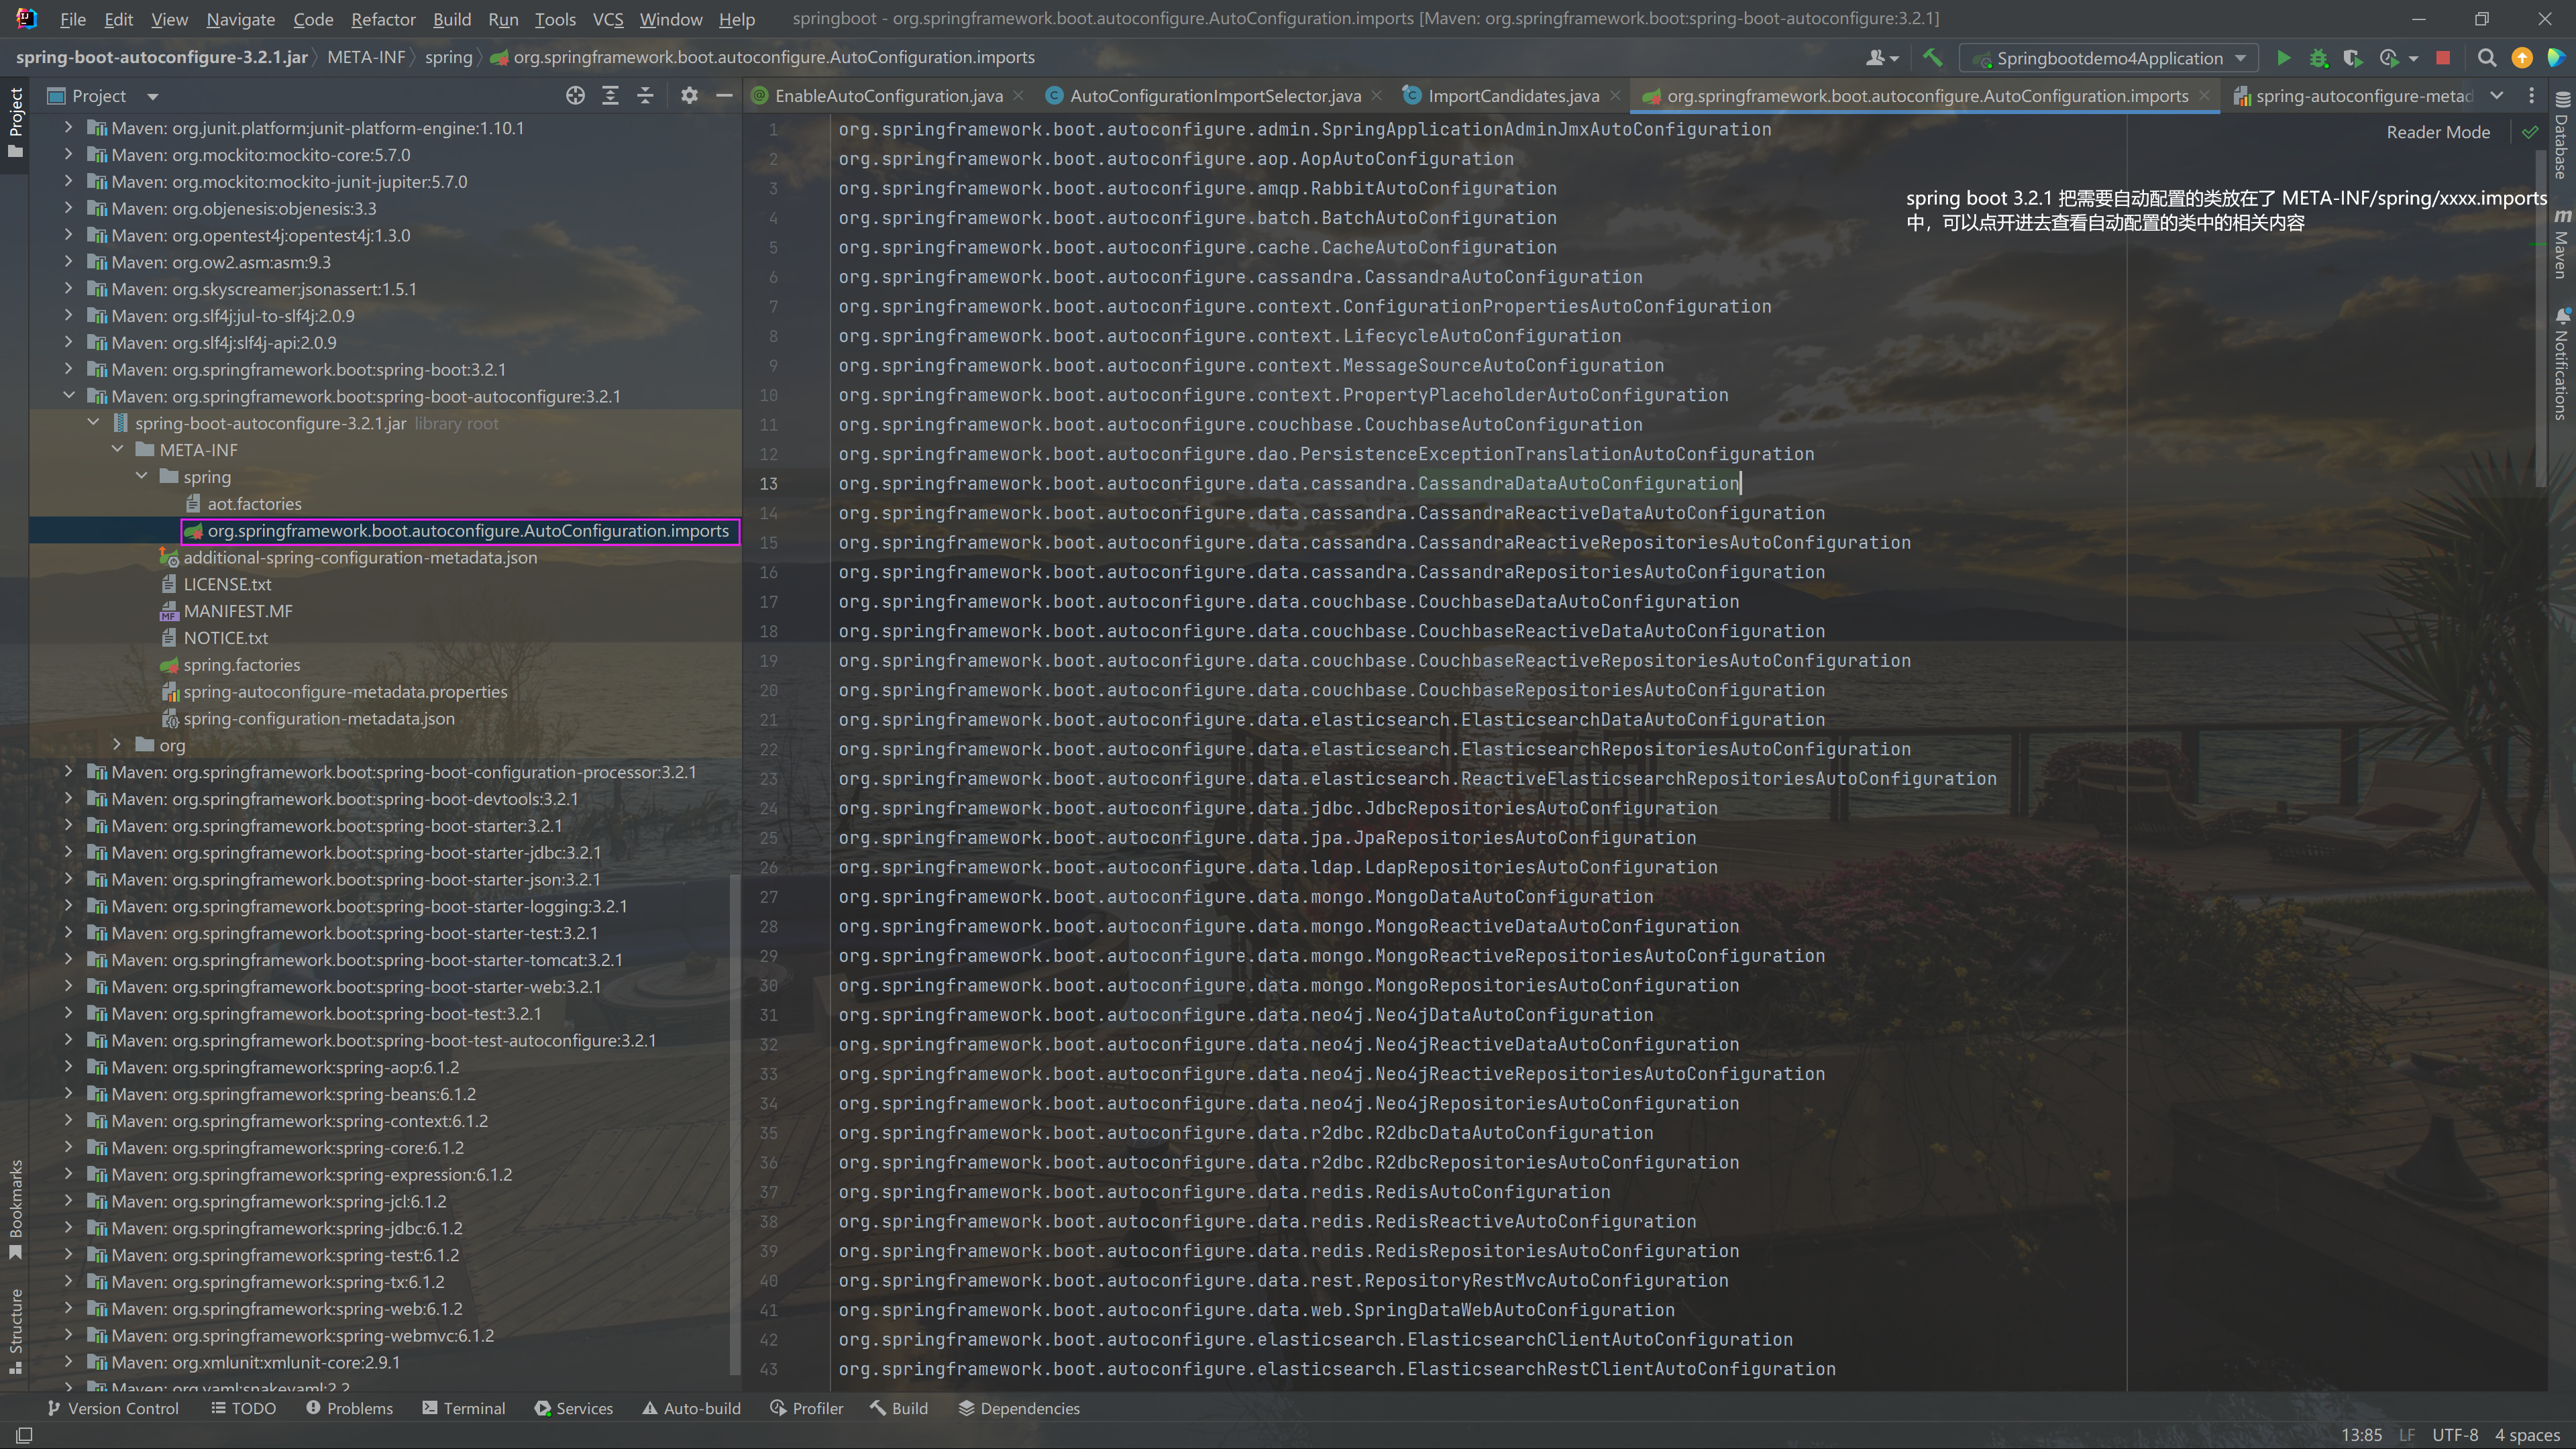Open run configuration dropdown Springbootdemo4Application
Image resolution: width=2576 pixels, height=1449 pixels.
click(2110, 58)
